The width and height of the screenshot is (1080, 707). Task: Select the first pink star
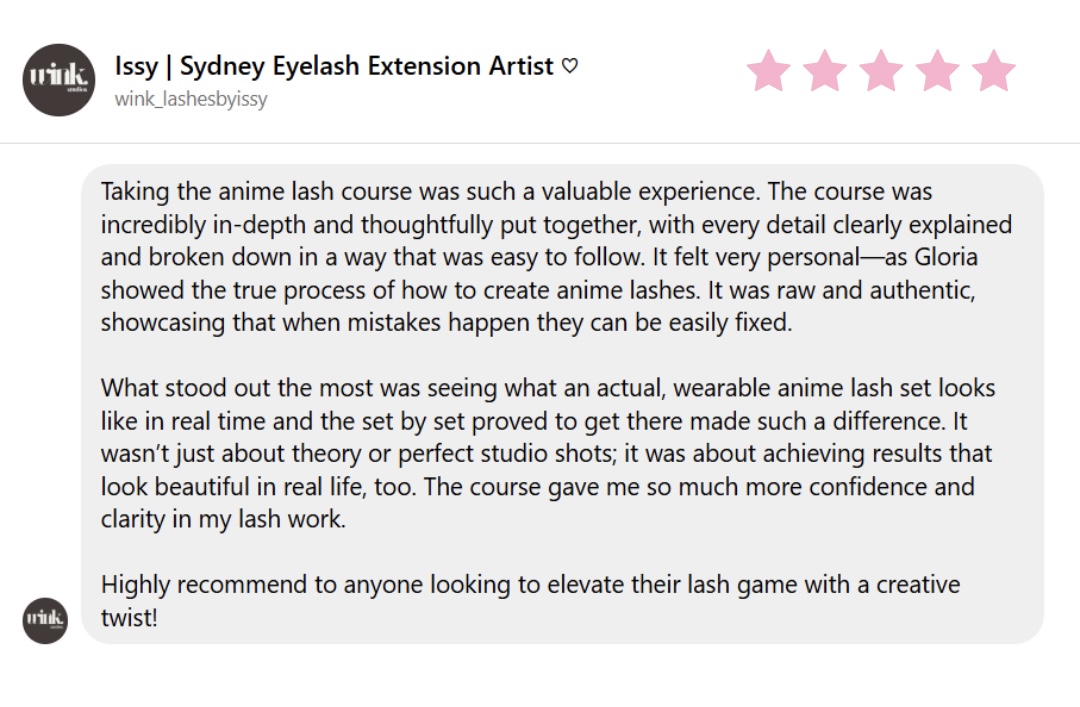point(768,71)
